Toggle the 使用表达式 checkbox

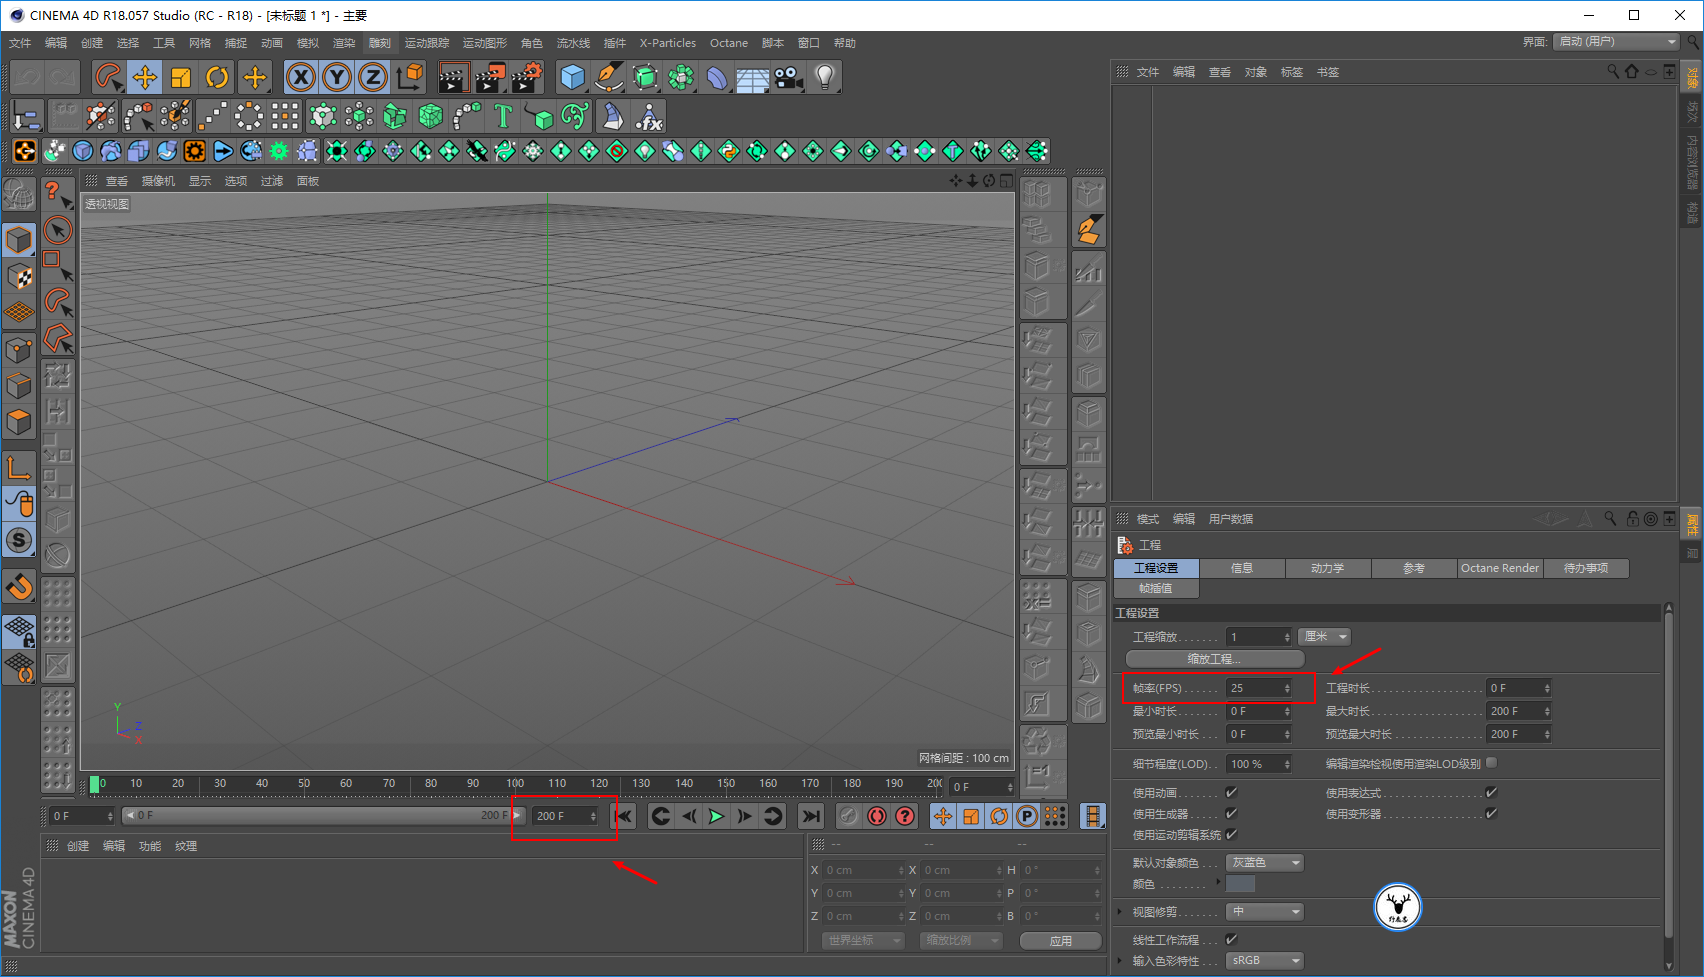click(x=1491, y=792)
